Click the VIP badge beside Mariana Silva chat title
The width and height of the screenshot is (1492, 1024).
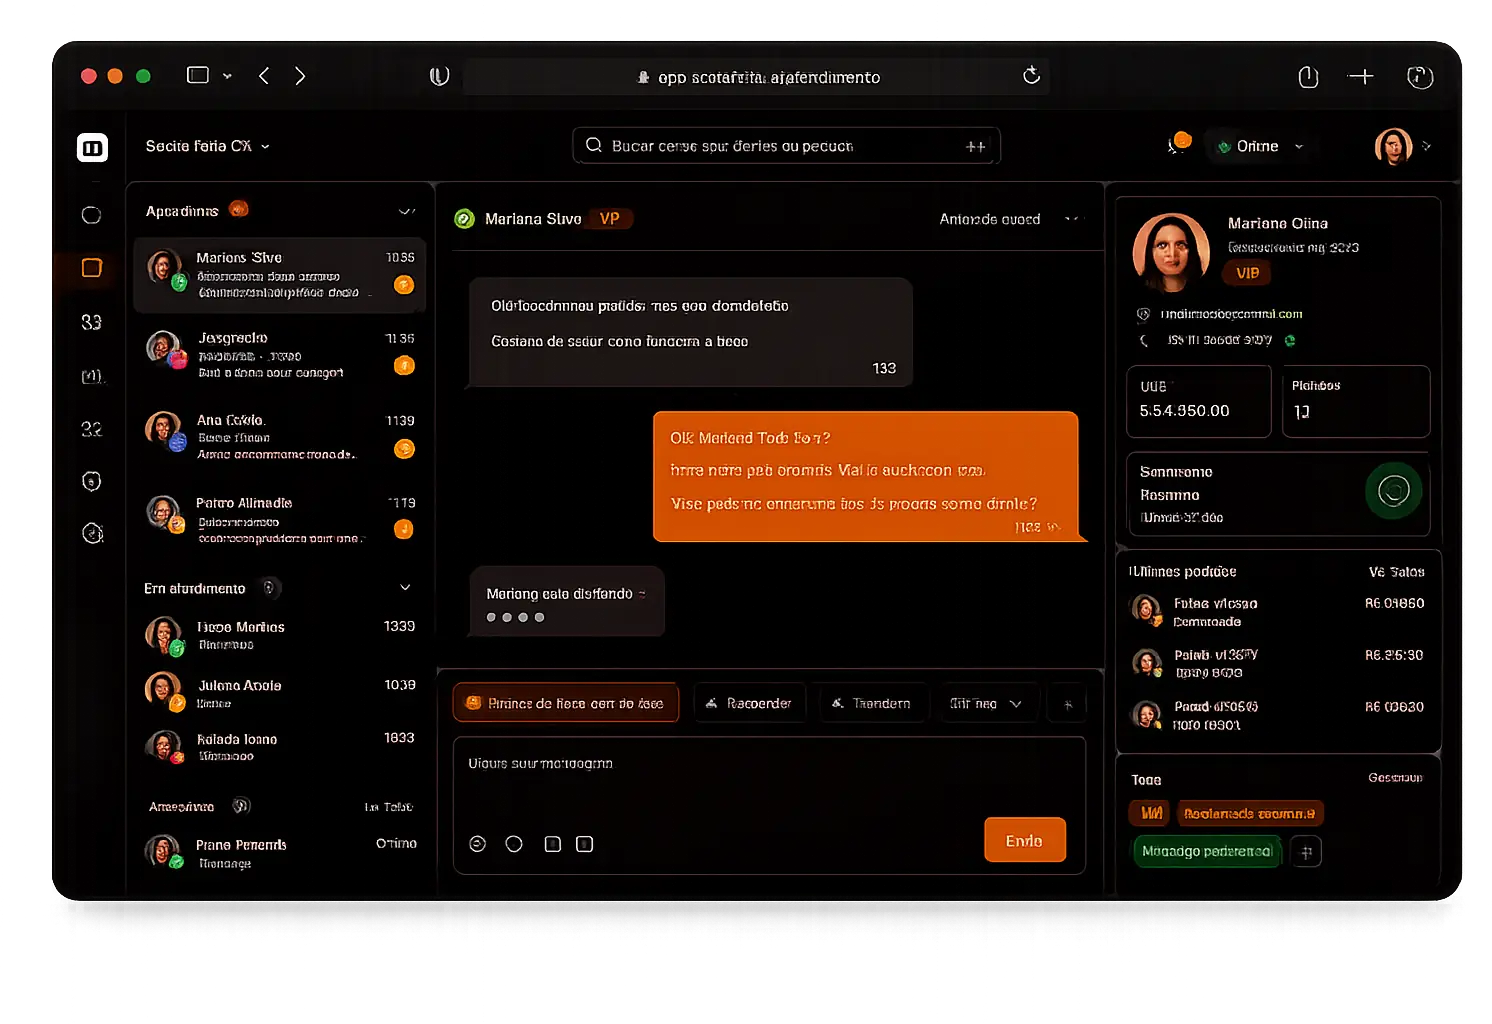pyautogui.click(x=610, y=219)
